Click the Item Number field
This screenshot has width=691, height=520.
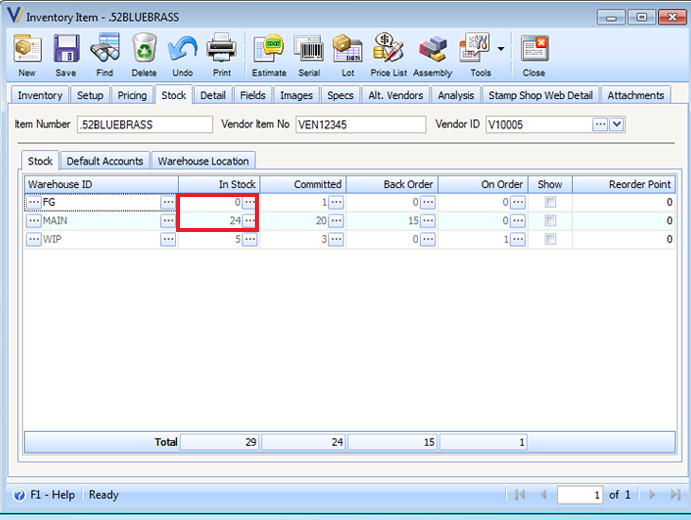click(x=145, y=125)
